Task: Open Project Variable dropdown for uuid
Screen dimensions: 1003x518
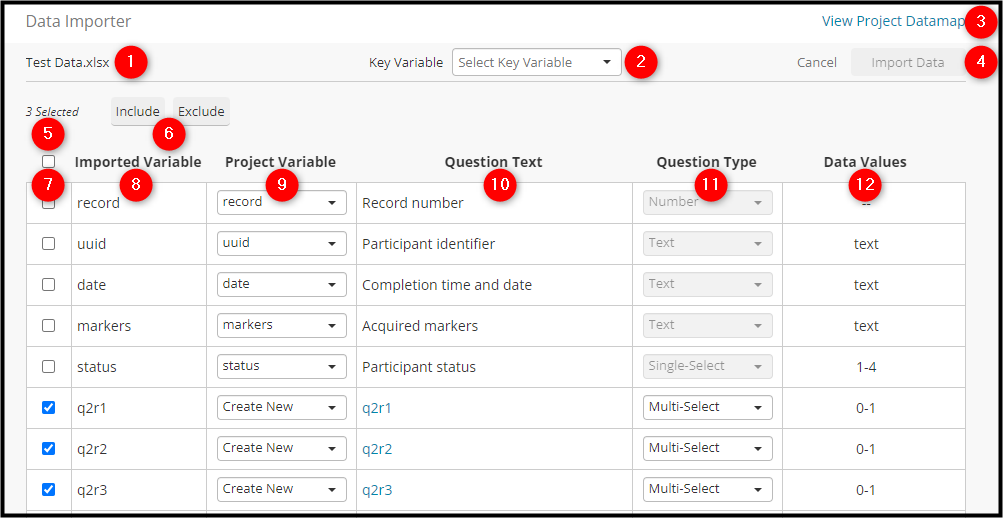Action: (x=281, y=244)
